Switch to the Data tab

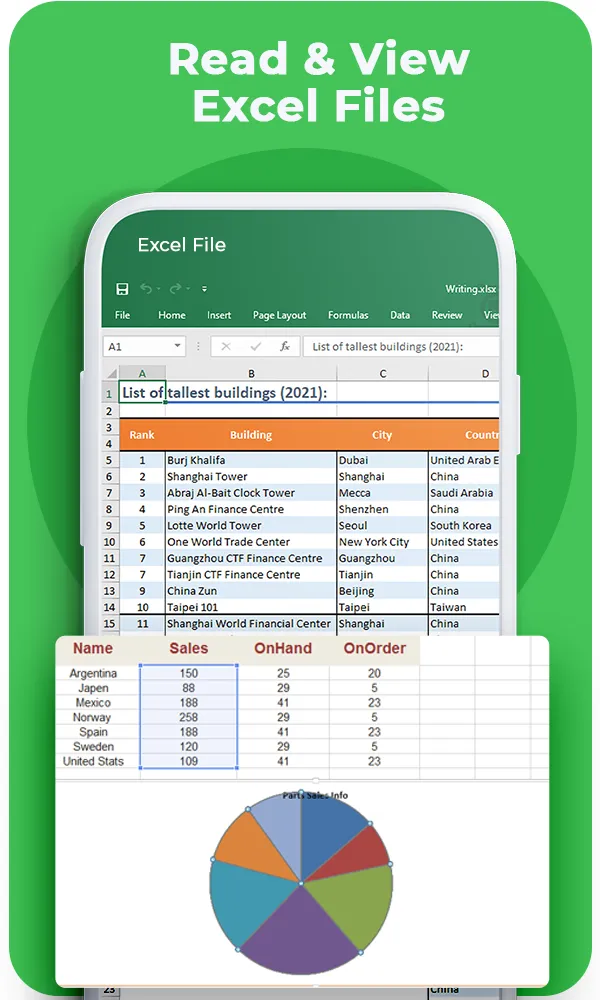click(400, 315)
